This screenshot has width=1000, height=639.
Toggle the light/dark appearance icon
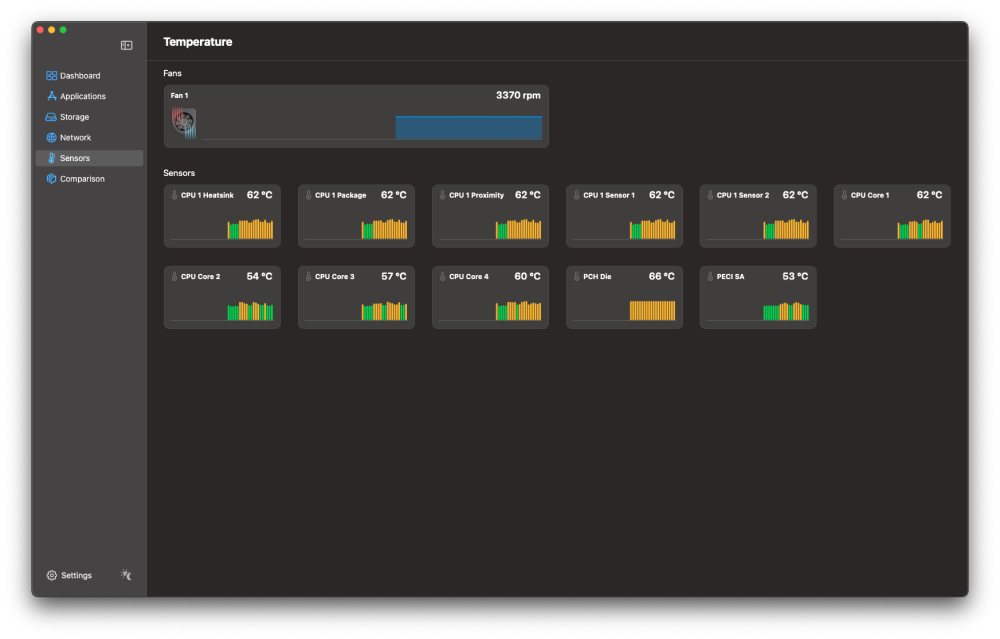[x=126, y=575]
